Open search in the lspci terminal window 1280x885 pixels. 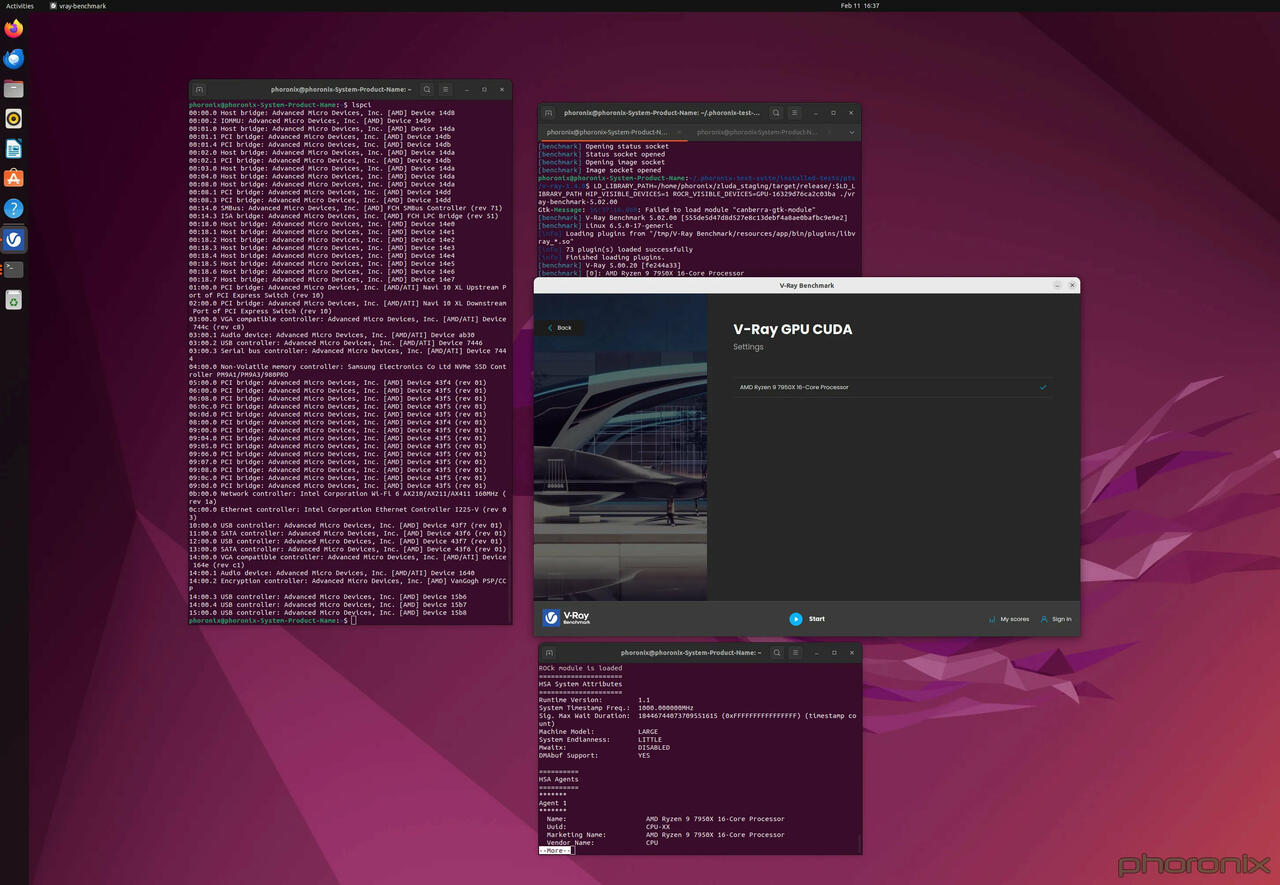pyautogui.click(x=427, y=89)
